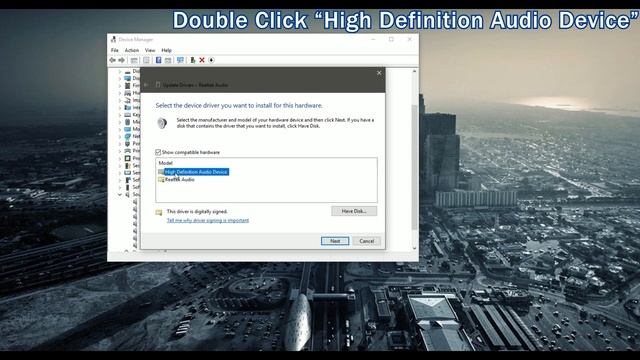
Task: Click the Keyboards device icon in tree
Action: click(x=128, y=115)
